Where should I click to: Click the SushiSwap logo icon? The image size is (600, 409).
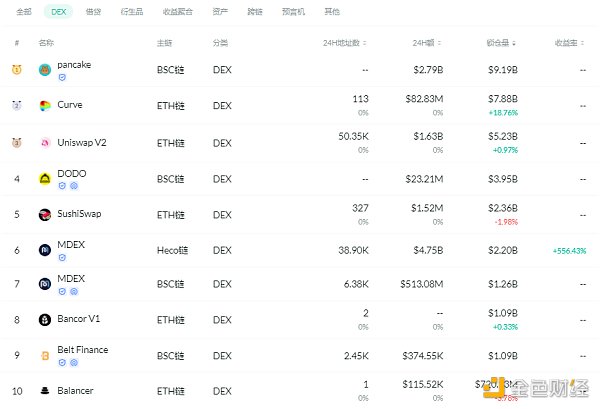click(x=45, y=214)
